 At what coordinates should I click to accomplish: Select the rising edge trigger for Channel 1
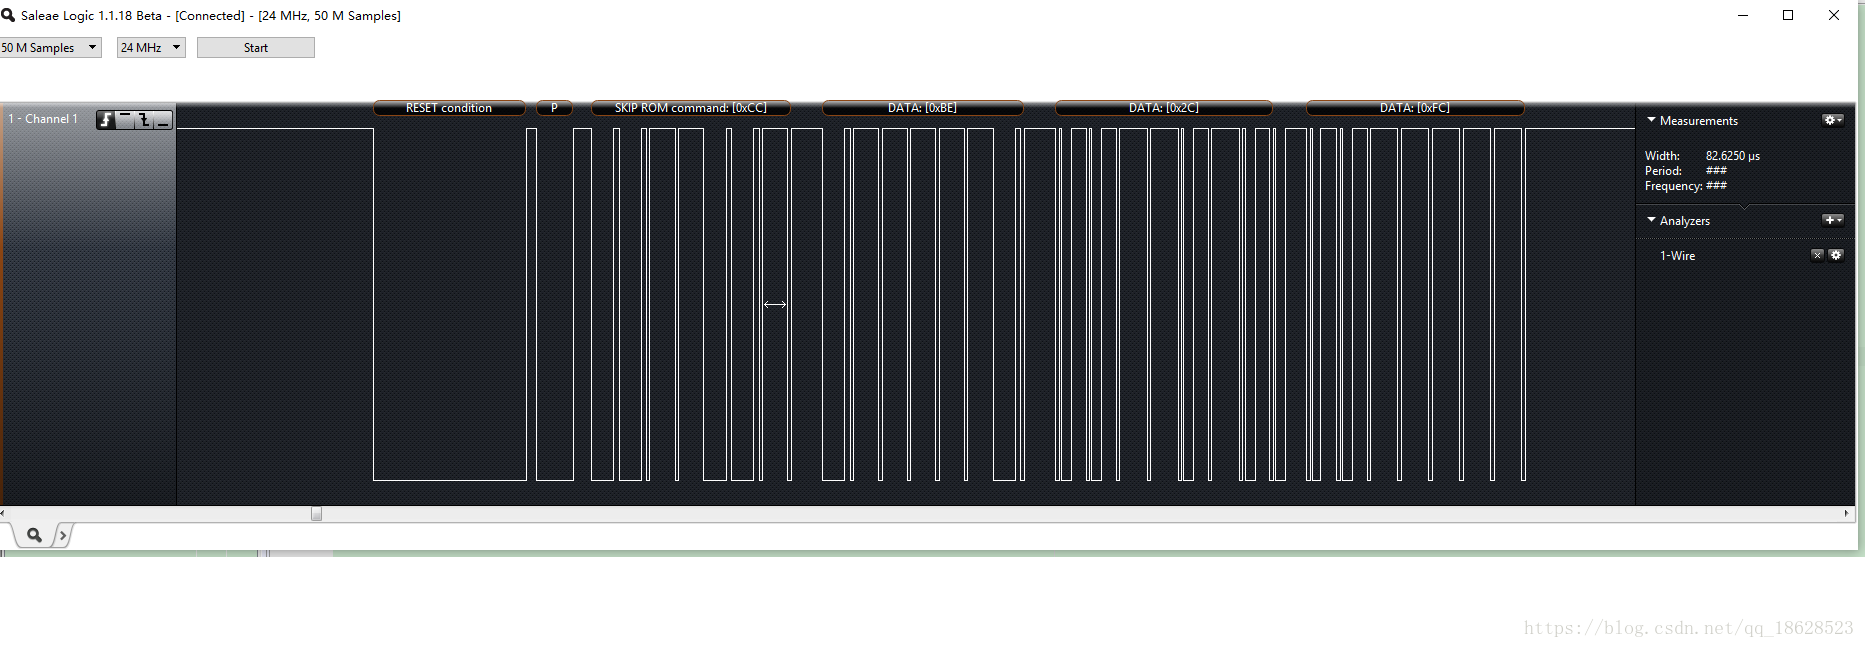106,120
